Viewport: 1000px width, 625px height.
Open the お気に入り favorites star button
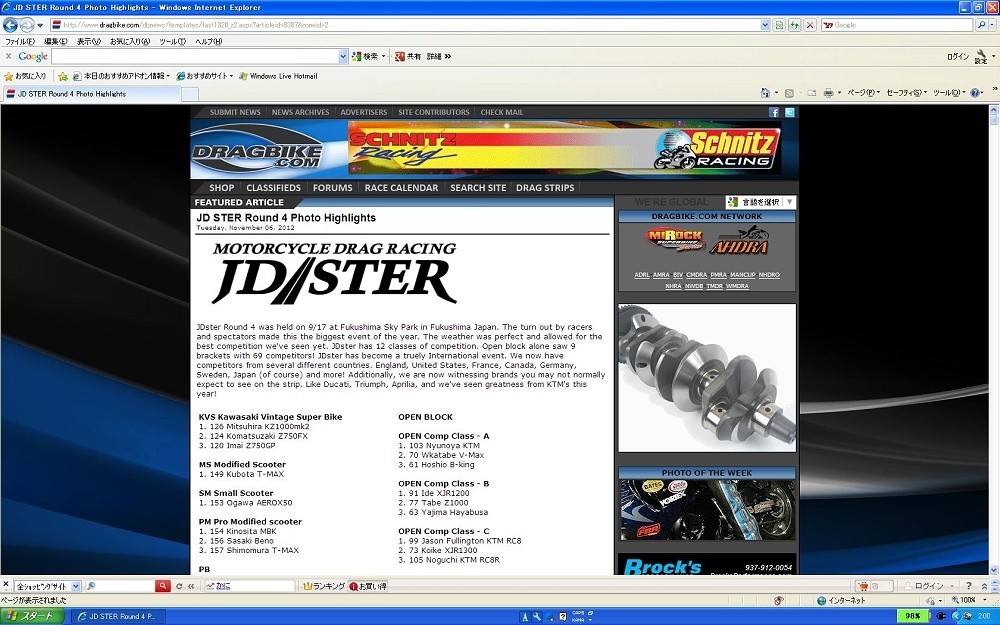pos(25,76)
